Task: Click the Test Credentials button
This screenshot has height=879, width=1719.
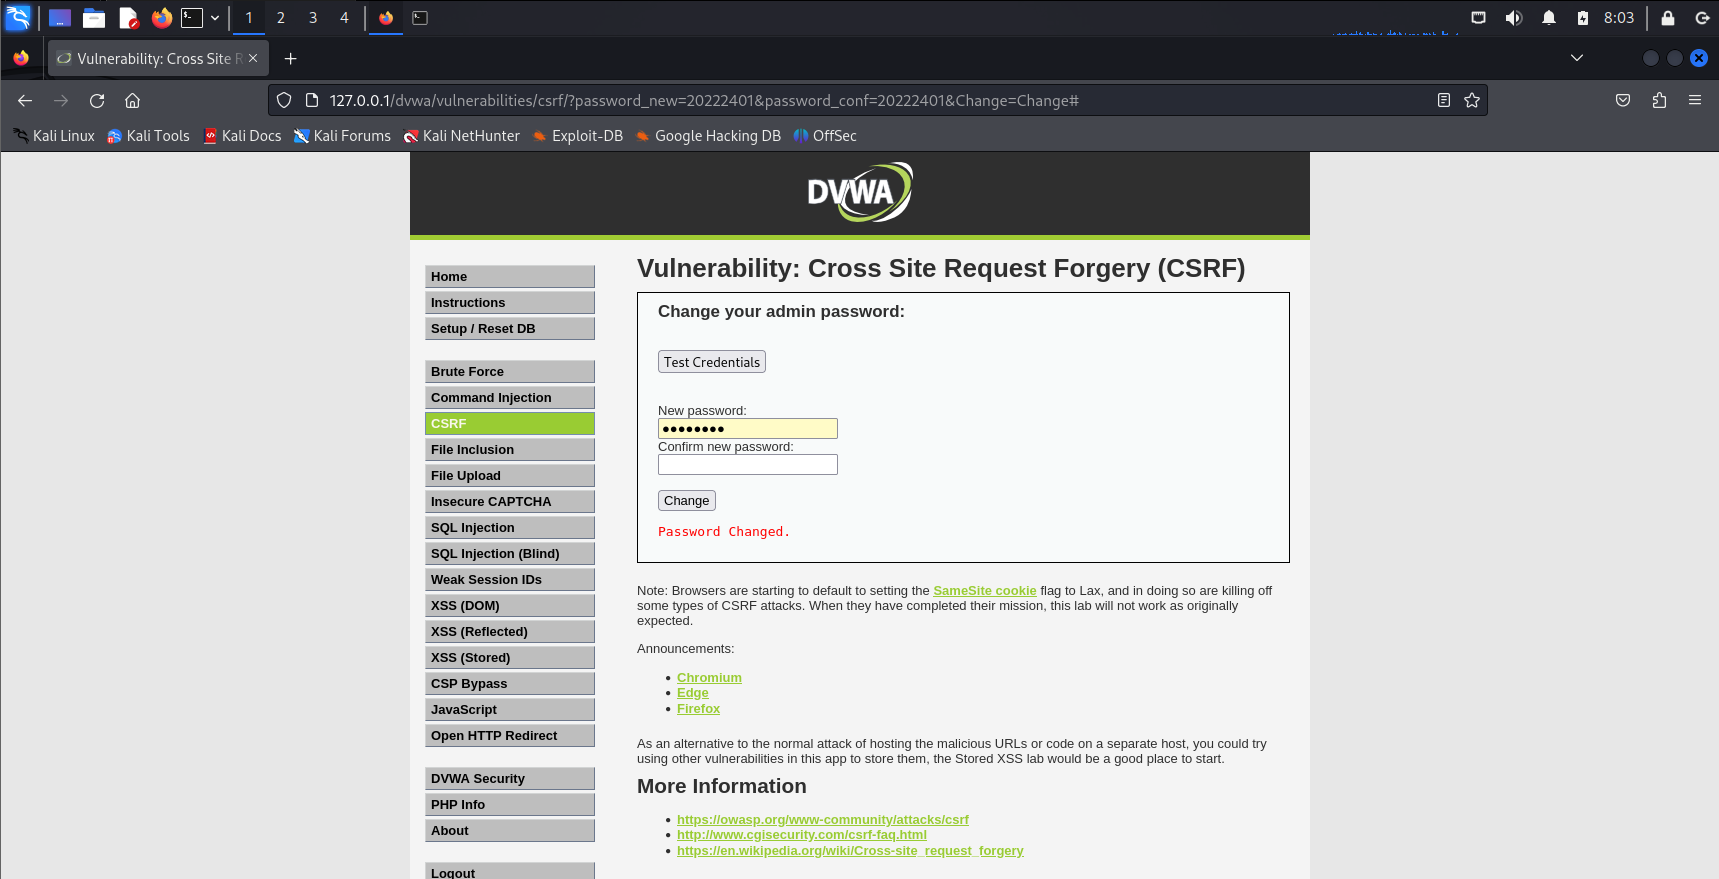Action: coord(712,362)
